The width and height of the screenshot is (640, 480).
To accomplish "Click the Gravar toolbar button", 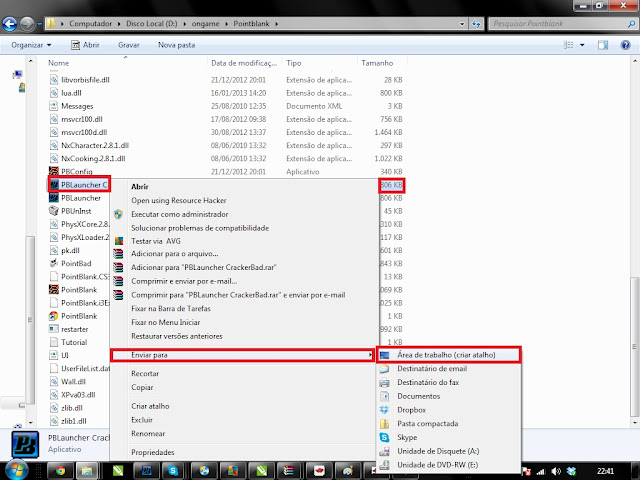I will coord(129,45).
